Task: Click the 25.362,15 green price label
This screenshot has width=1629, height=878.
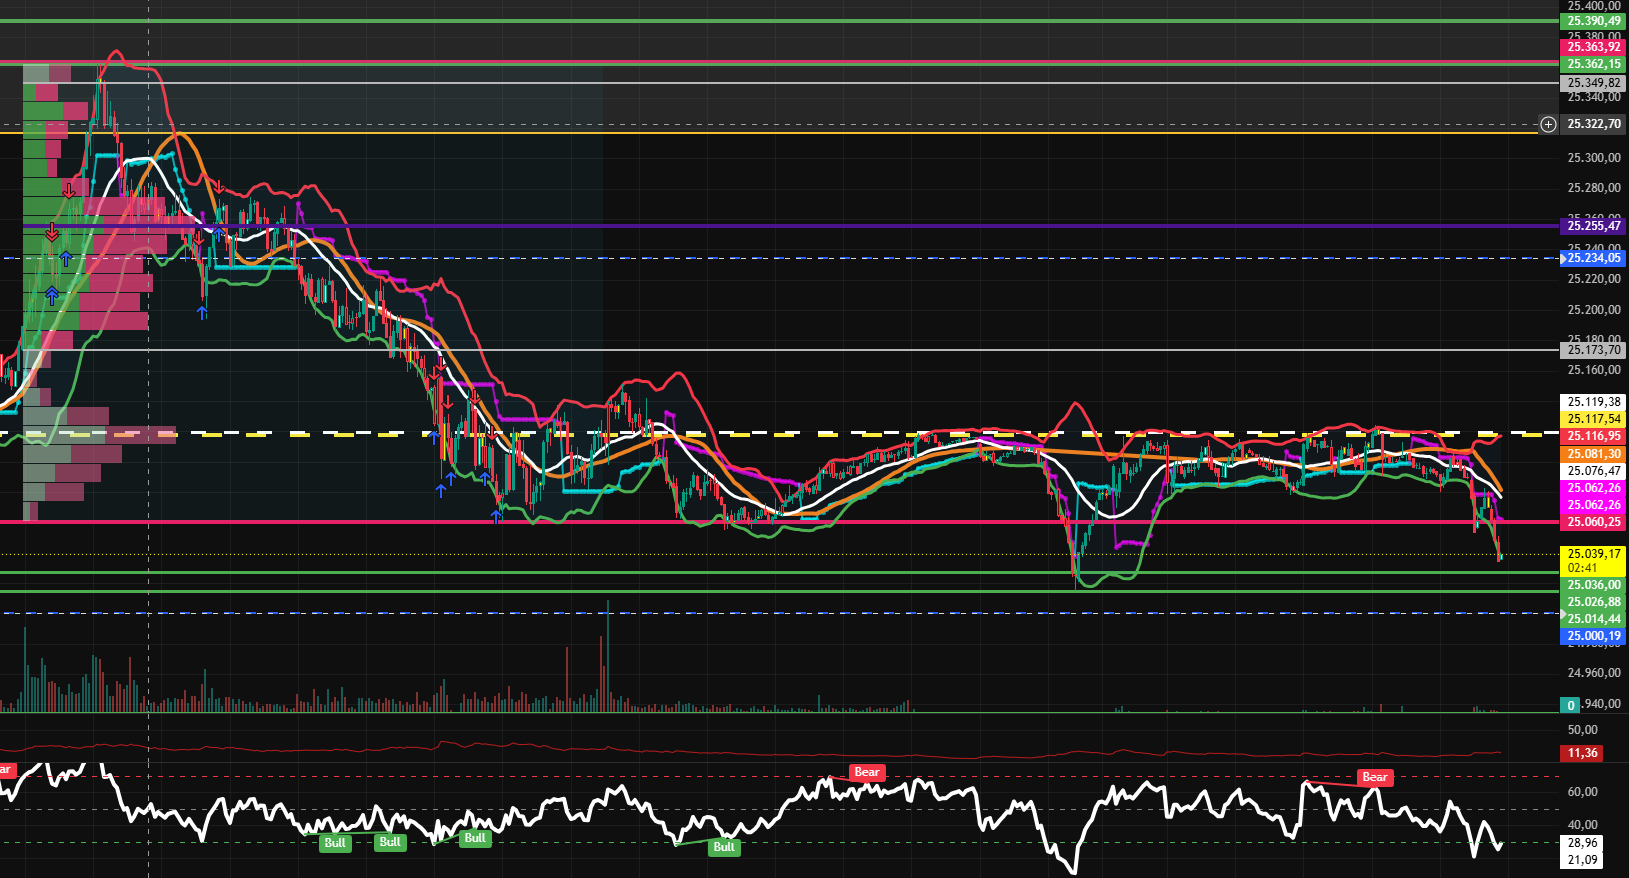Action: tap(1594, 64)
